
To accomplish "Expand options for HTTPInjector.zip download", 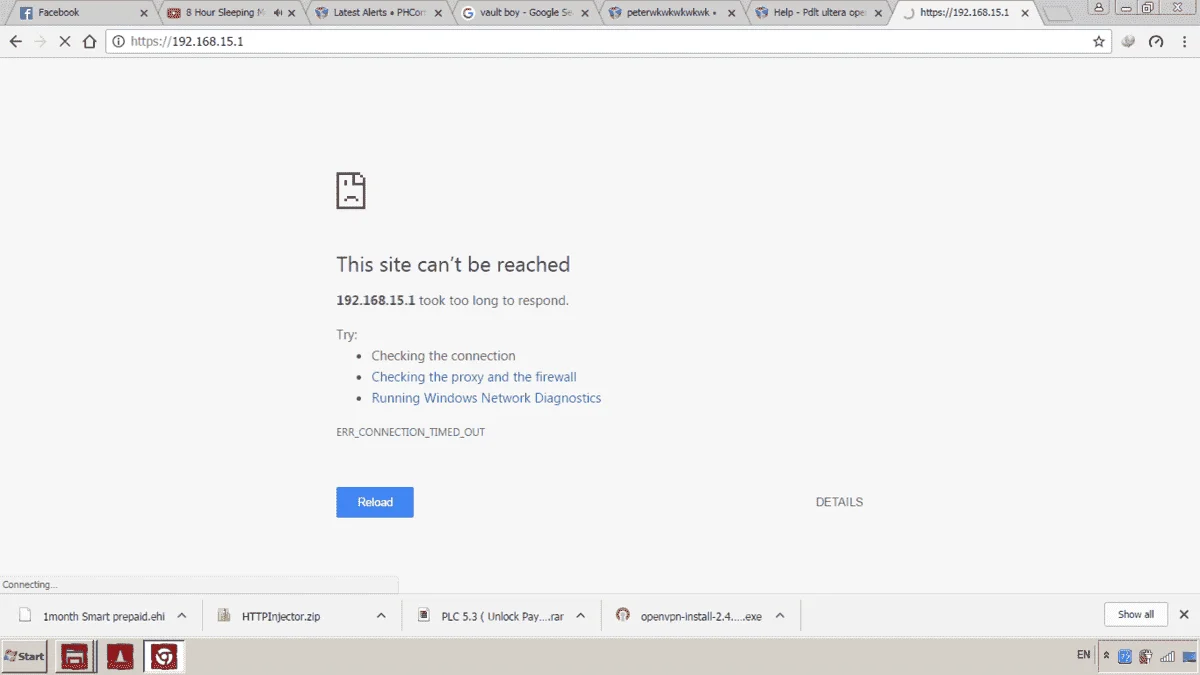I will 381,616.
